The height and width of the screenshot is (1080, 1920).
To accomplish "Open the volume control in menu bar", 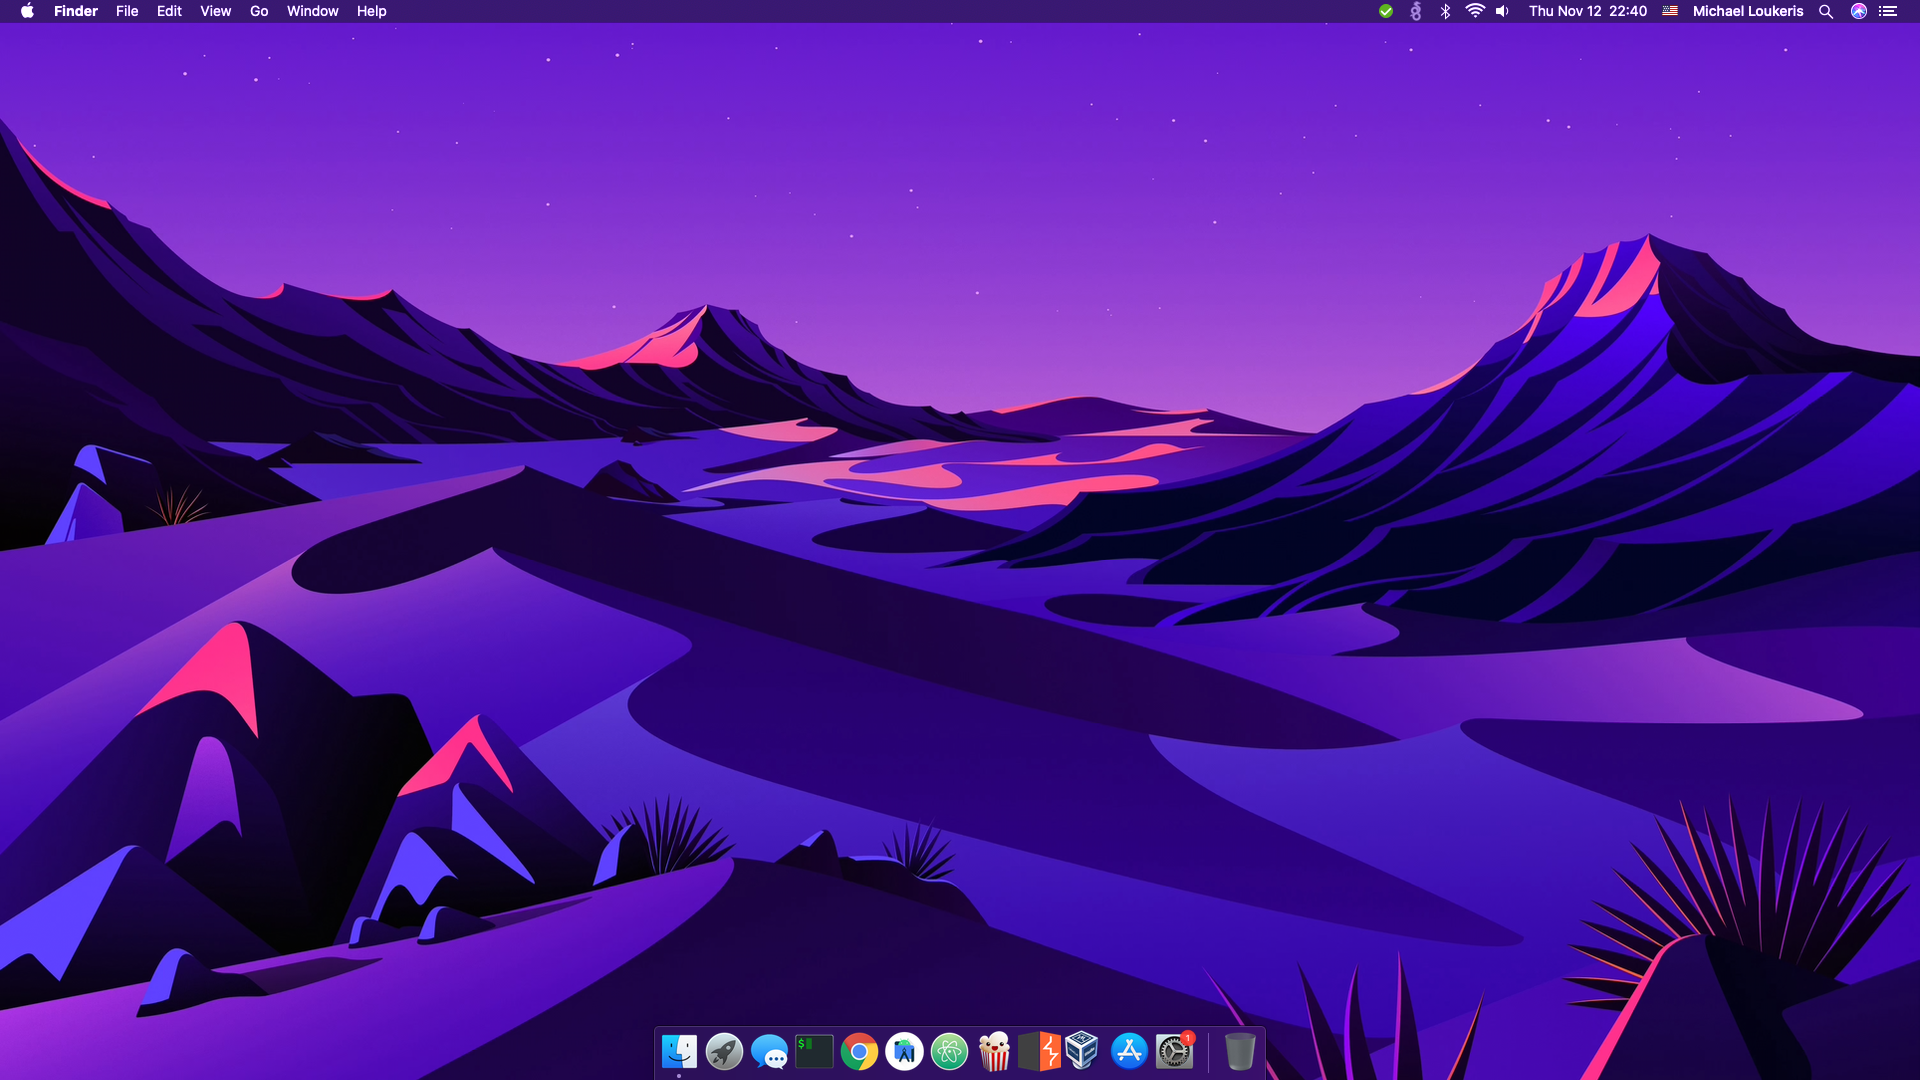I will coord(1502,11).
